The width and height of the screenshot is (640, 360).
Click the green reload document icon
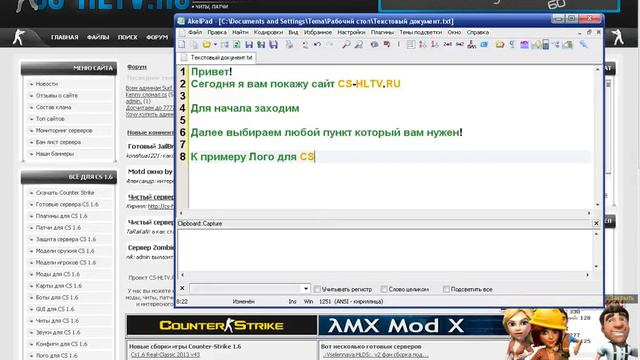[x=237, y=44]
